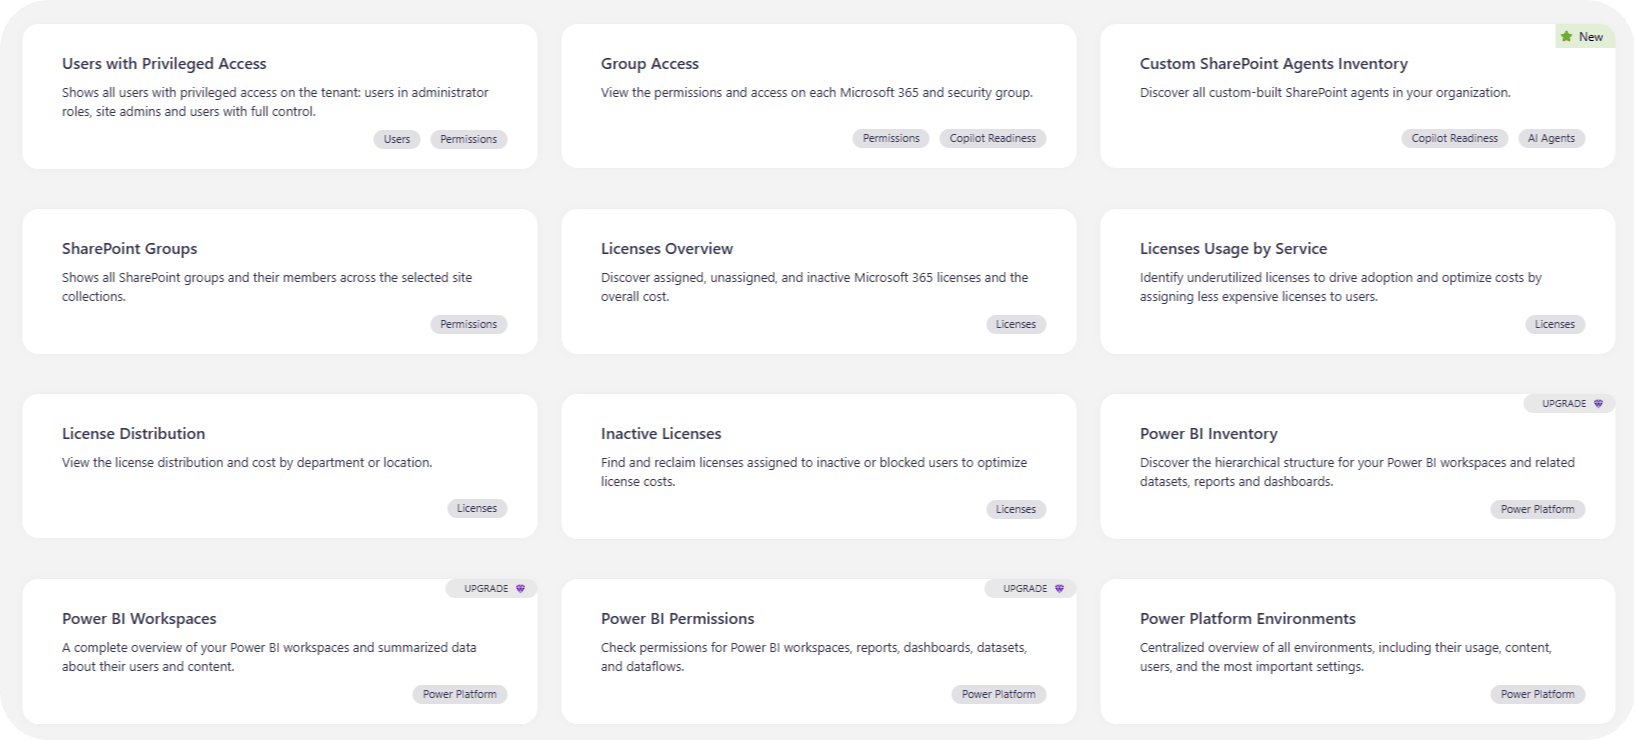Image resolution: width=1635 pixels, height=740 pixels.
Task: Click text 'View the permissions and access on each'
Action: [x=817, y=93]
